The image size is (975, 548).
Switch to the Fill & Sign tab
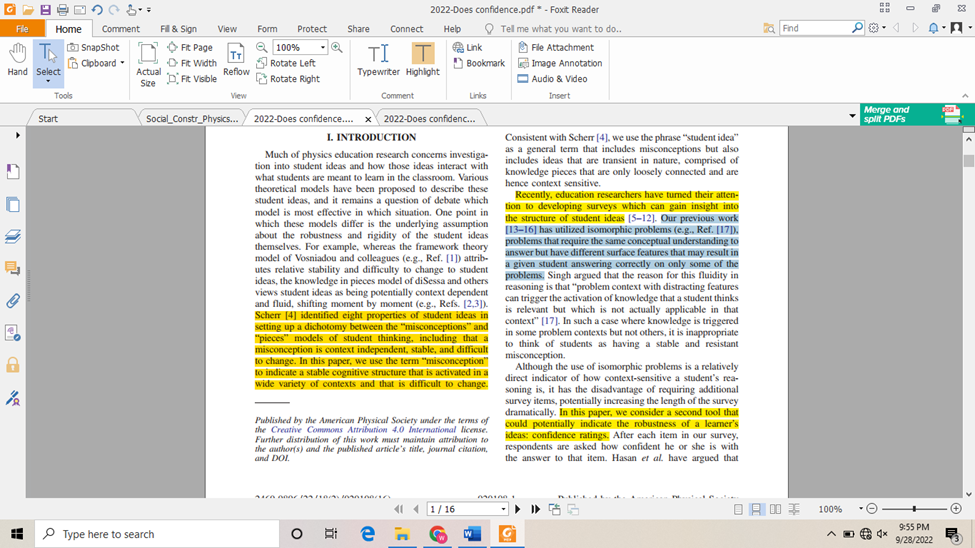coord(178,29)
